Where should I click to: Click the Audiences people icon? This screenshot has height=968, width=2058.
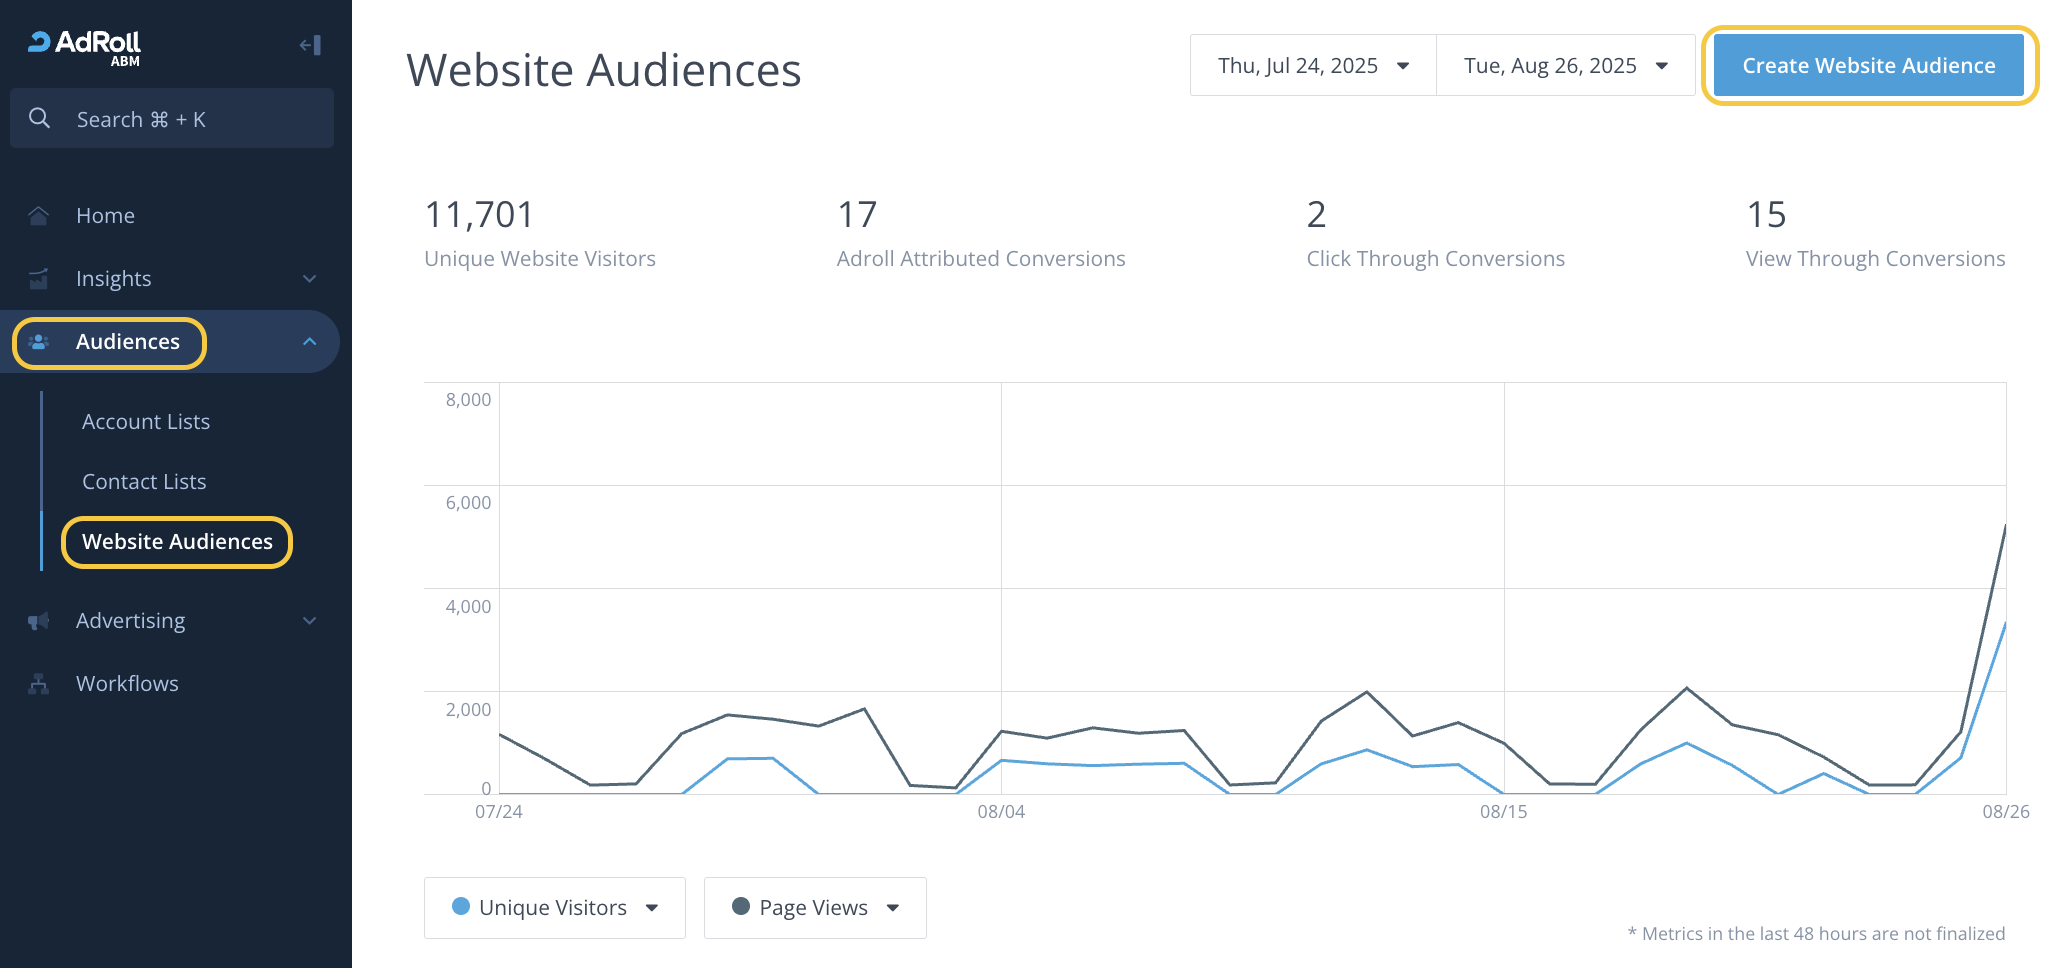coord(39,342)
